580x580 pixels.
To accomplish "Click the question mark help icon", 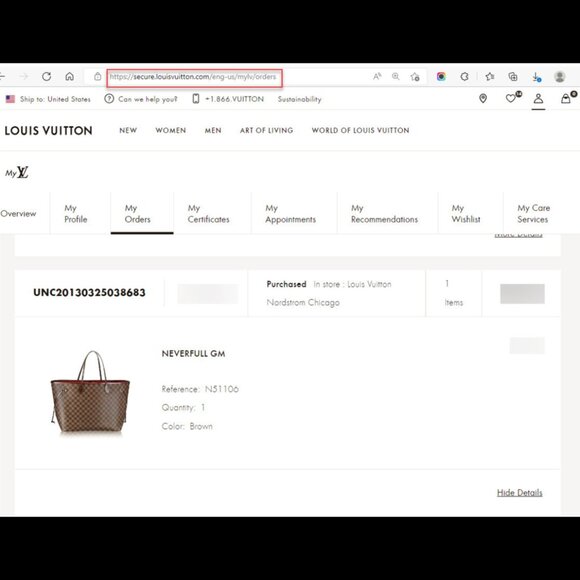I will (109, 99).
